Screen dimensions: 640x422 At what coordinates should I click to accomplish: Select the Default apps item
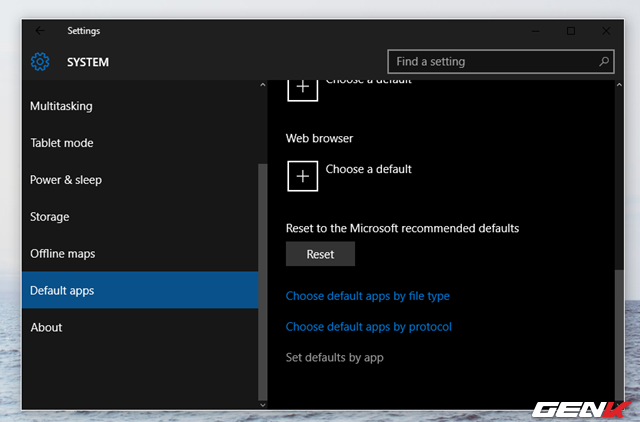click(140, 290)
